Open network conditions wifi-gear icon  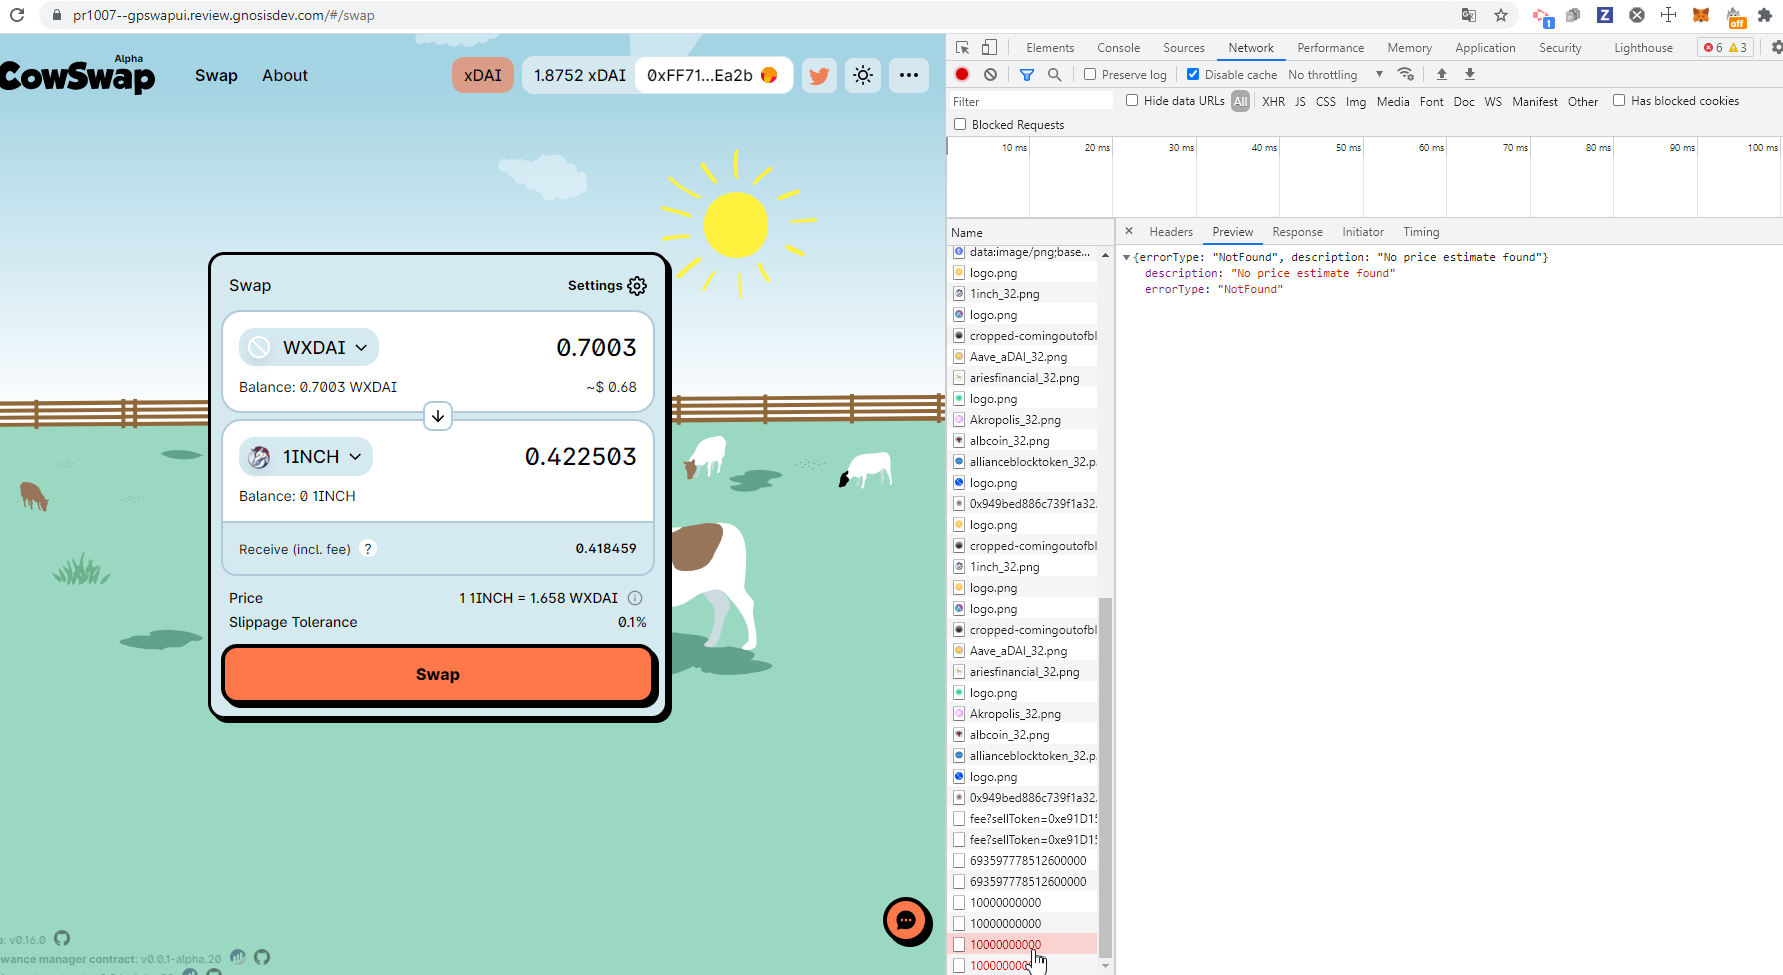1406,74
